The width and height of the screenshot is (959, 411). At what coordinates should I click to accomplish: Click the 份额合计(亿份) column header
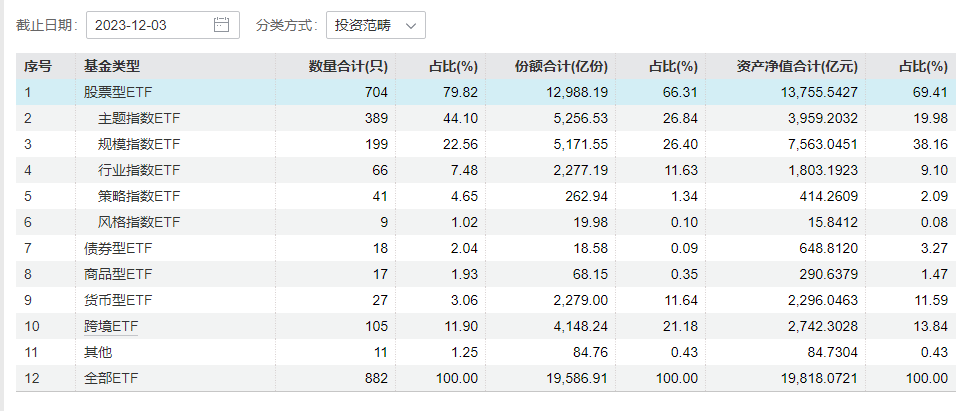point(561,66)
